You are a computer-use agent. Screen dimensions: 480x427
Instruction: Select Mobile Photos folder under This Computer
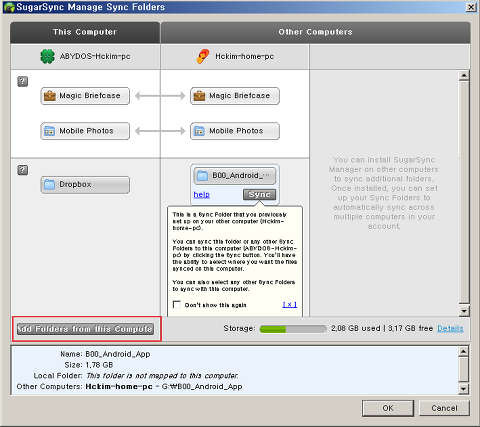pyautogui.click(x=85, y=131)
